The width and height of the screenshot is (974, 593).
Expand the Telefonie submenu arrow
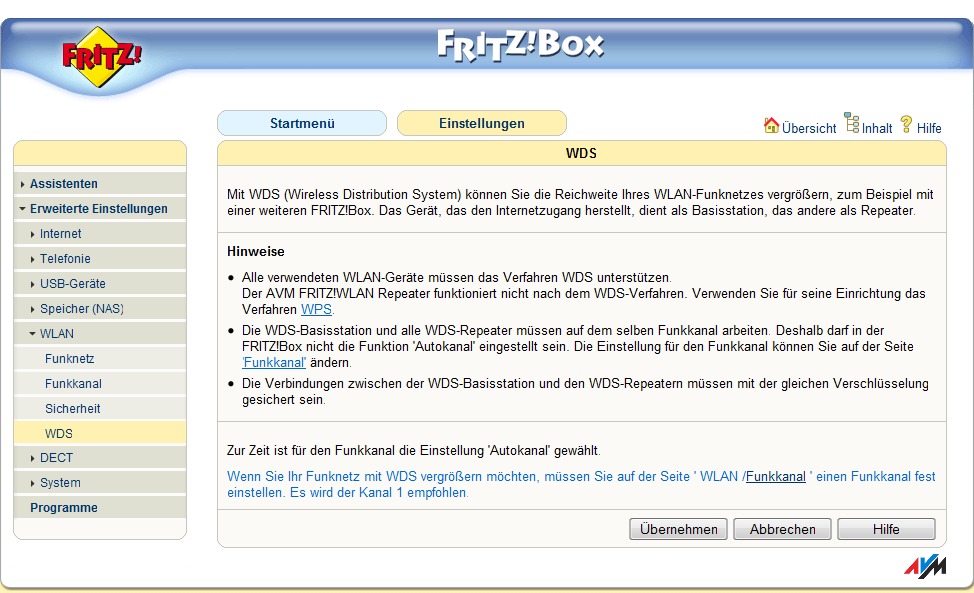point(32,259)
